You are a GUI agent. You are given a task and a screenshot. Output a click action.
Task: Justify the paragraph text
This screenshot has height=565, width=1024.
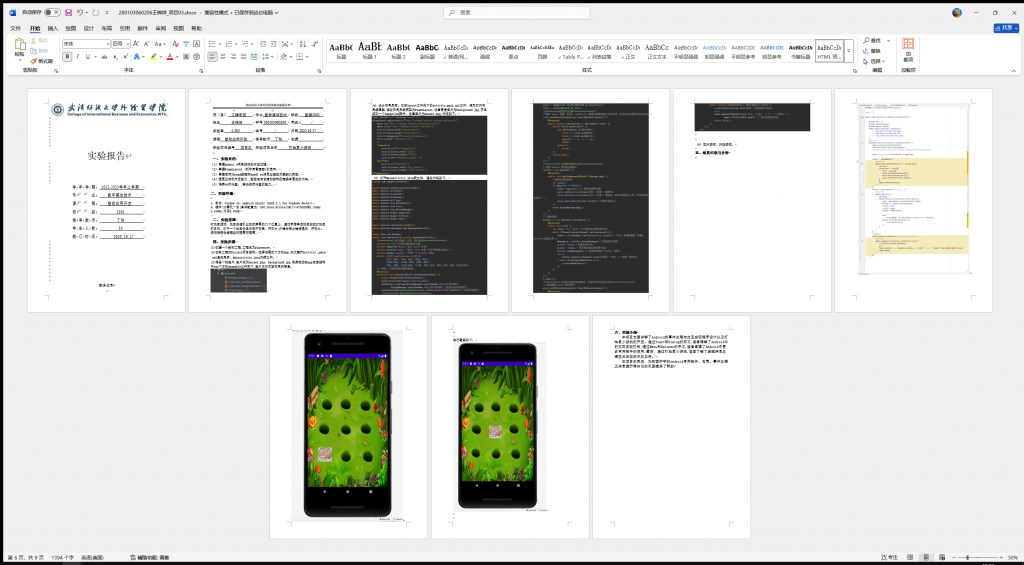244,57
